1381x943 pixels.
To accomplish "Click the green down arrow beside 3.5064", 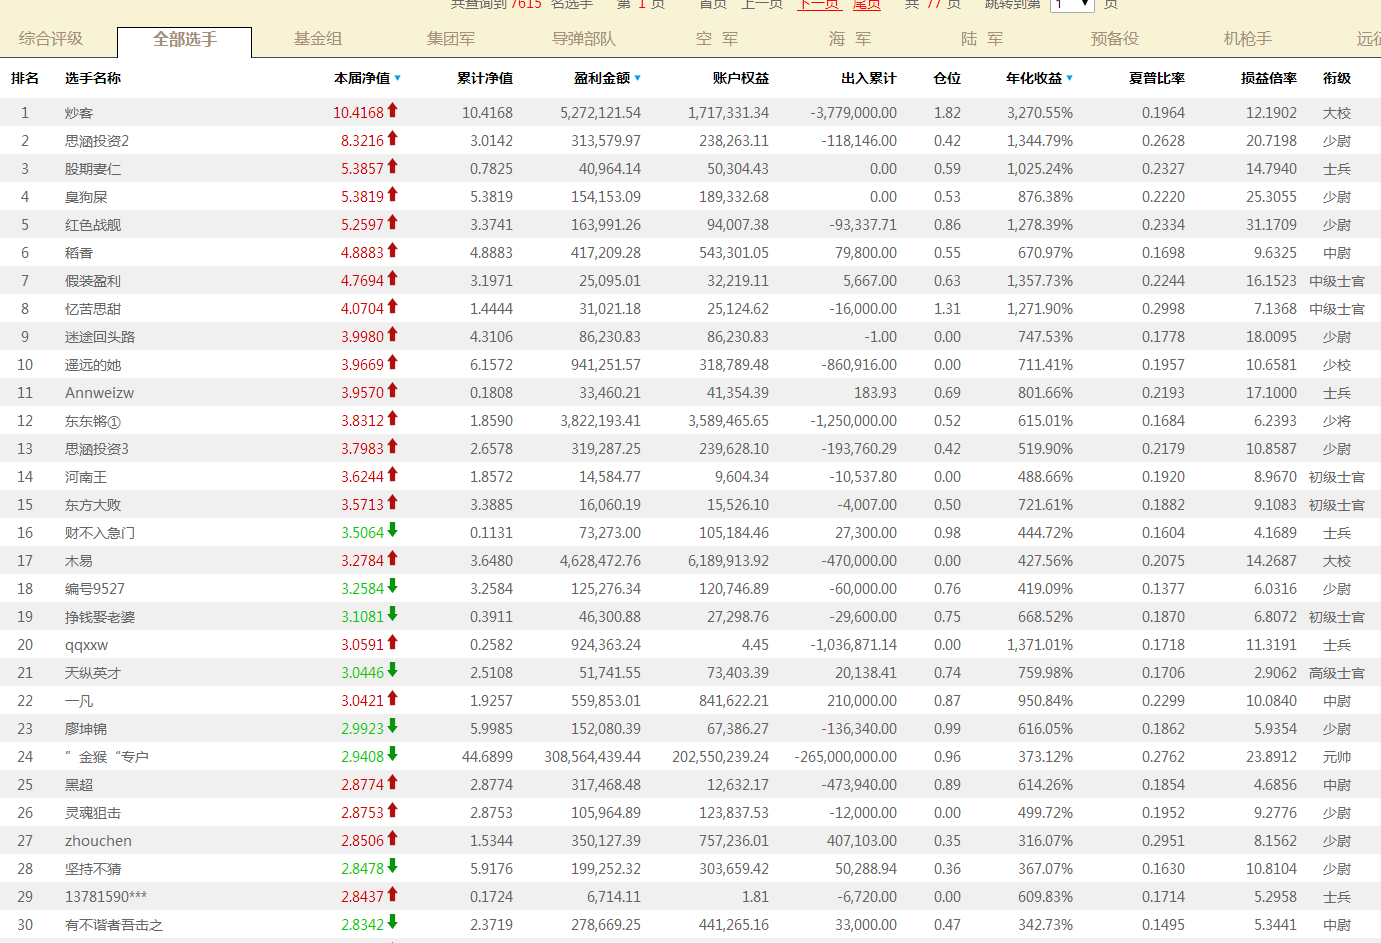I will [393, 531].
